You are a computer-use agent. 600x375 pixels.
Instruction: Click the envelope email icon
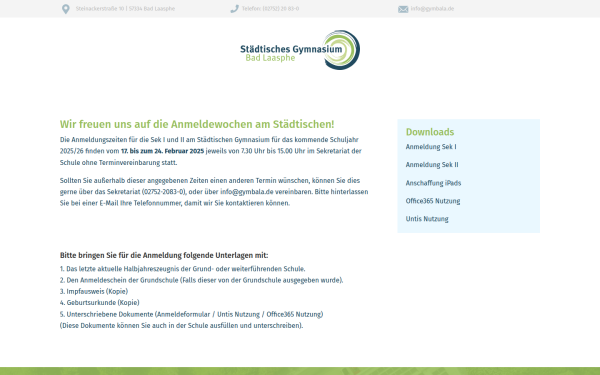coord(403,9)
